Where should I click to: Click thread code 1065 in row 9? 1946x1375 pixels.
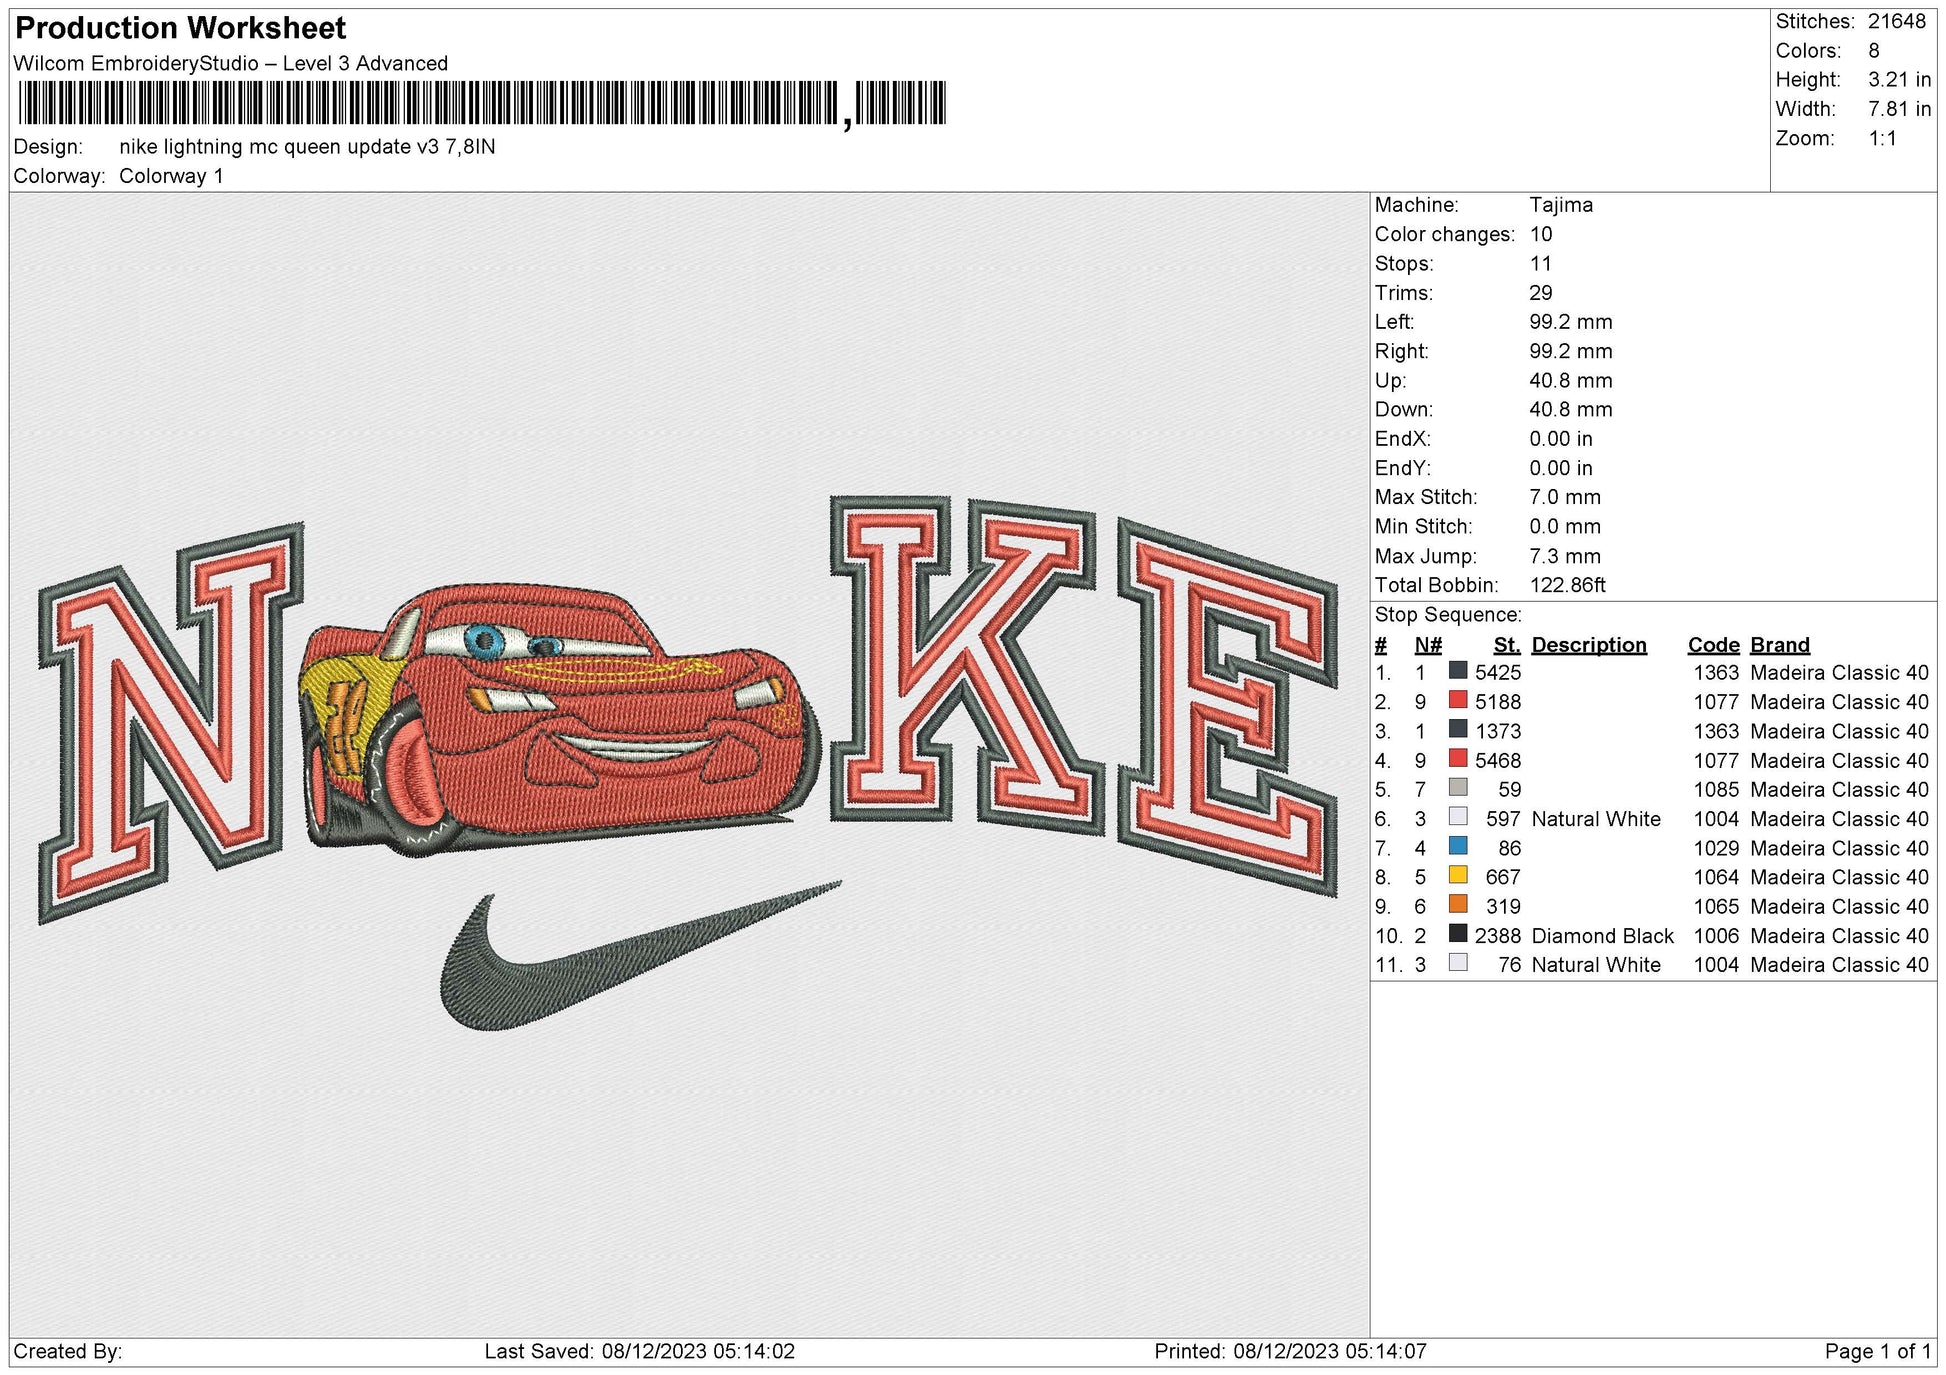[1716, 907]
